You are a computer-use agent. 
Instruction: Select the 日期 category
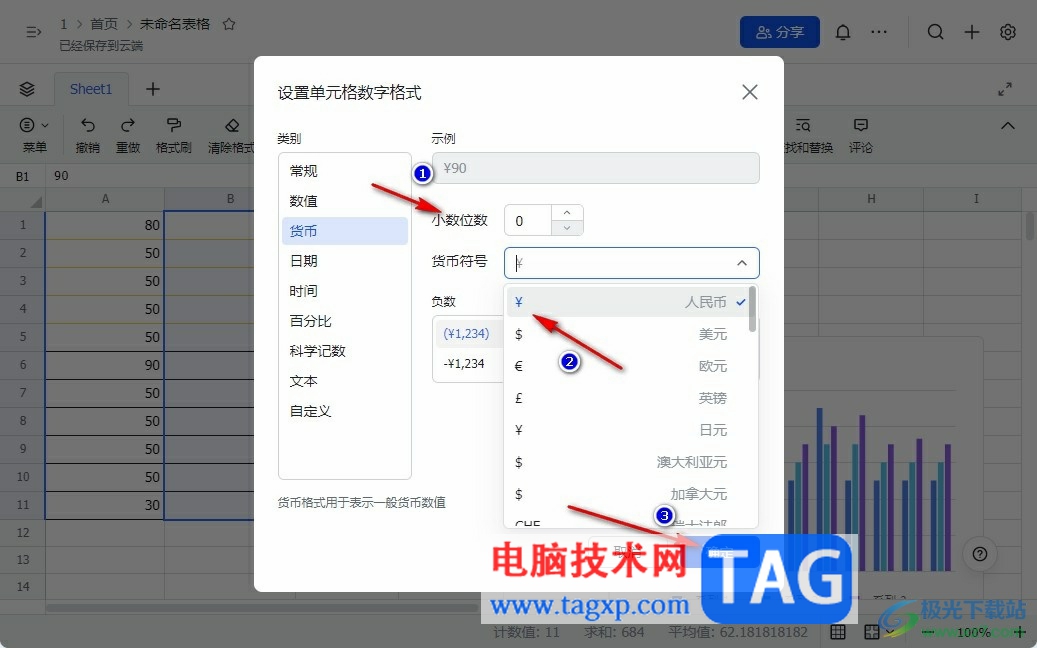click(x=345, y=261)
